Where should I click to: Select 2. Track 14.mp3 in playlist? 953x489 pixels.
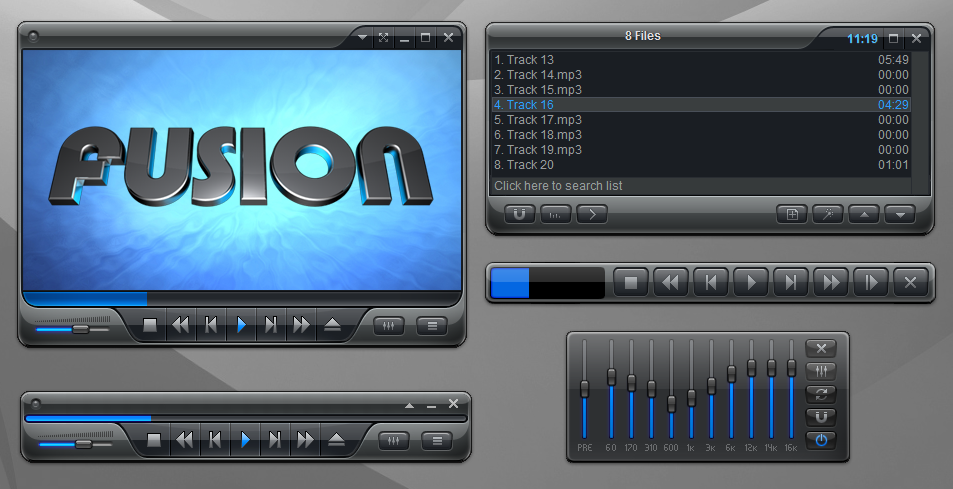[x=701, y=75]
